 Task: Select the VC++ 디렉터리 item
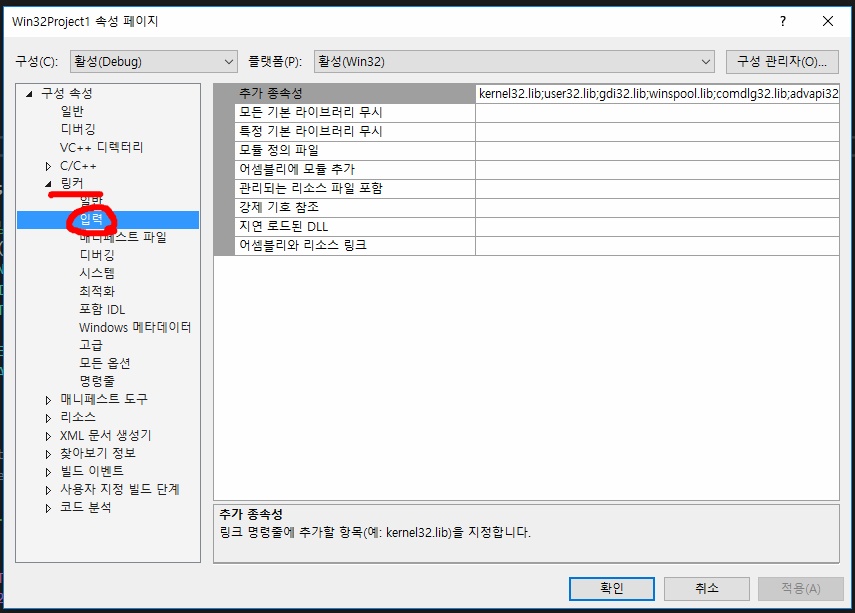coord(101,147)
